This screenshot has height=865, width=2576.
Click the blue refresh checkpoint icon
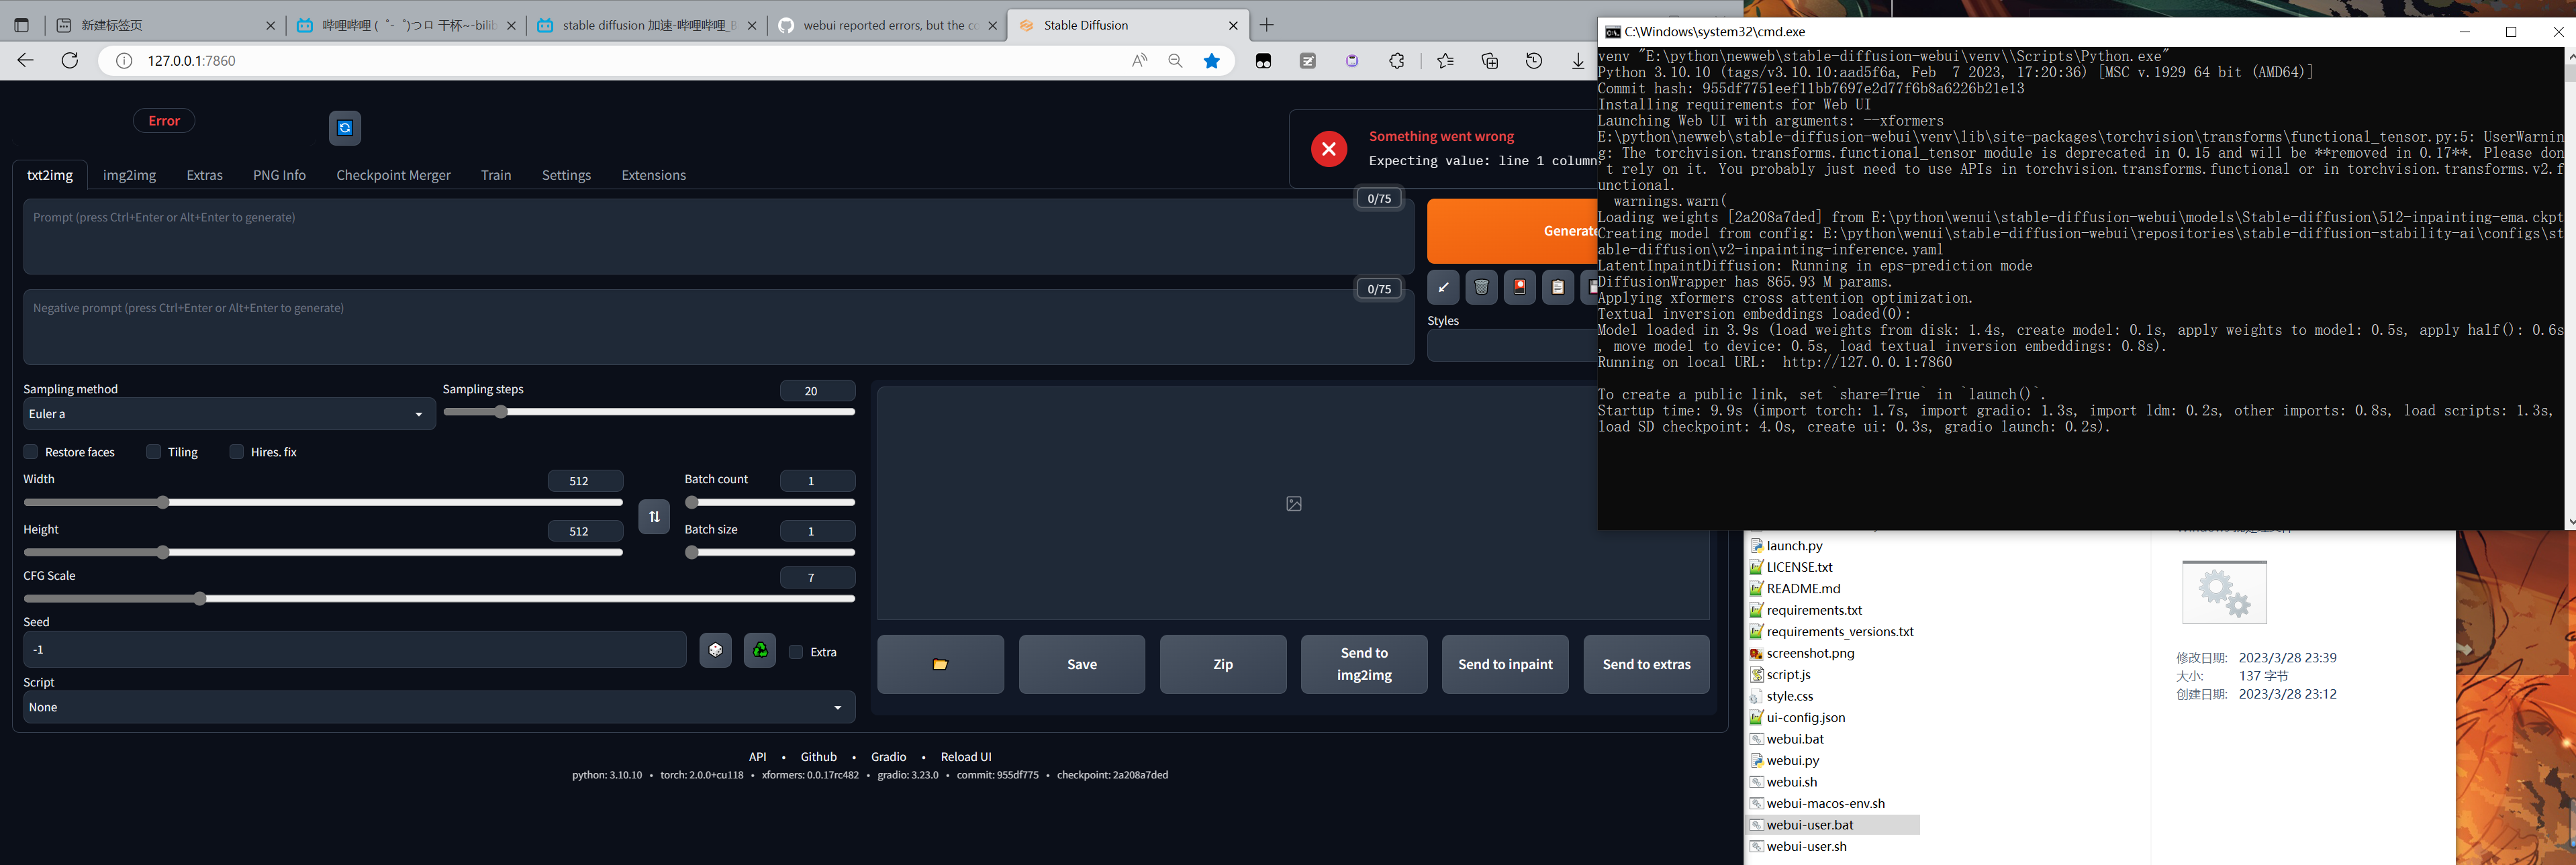pos(345,128)
